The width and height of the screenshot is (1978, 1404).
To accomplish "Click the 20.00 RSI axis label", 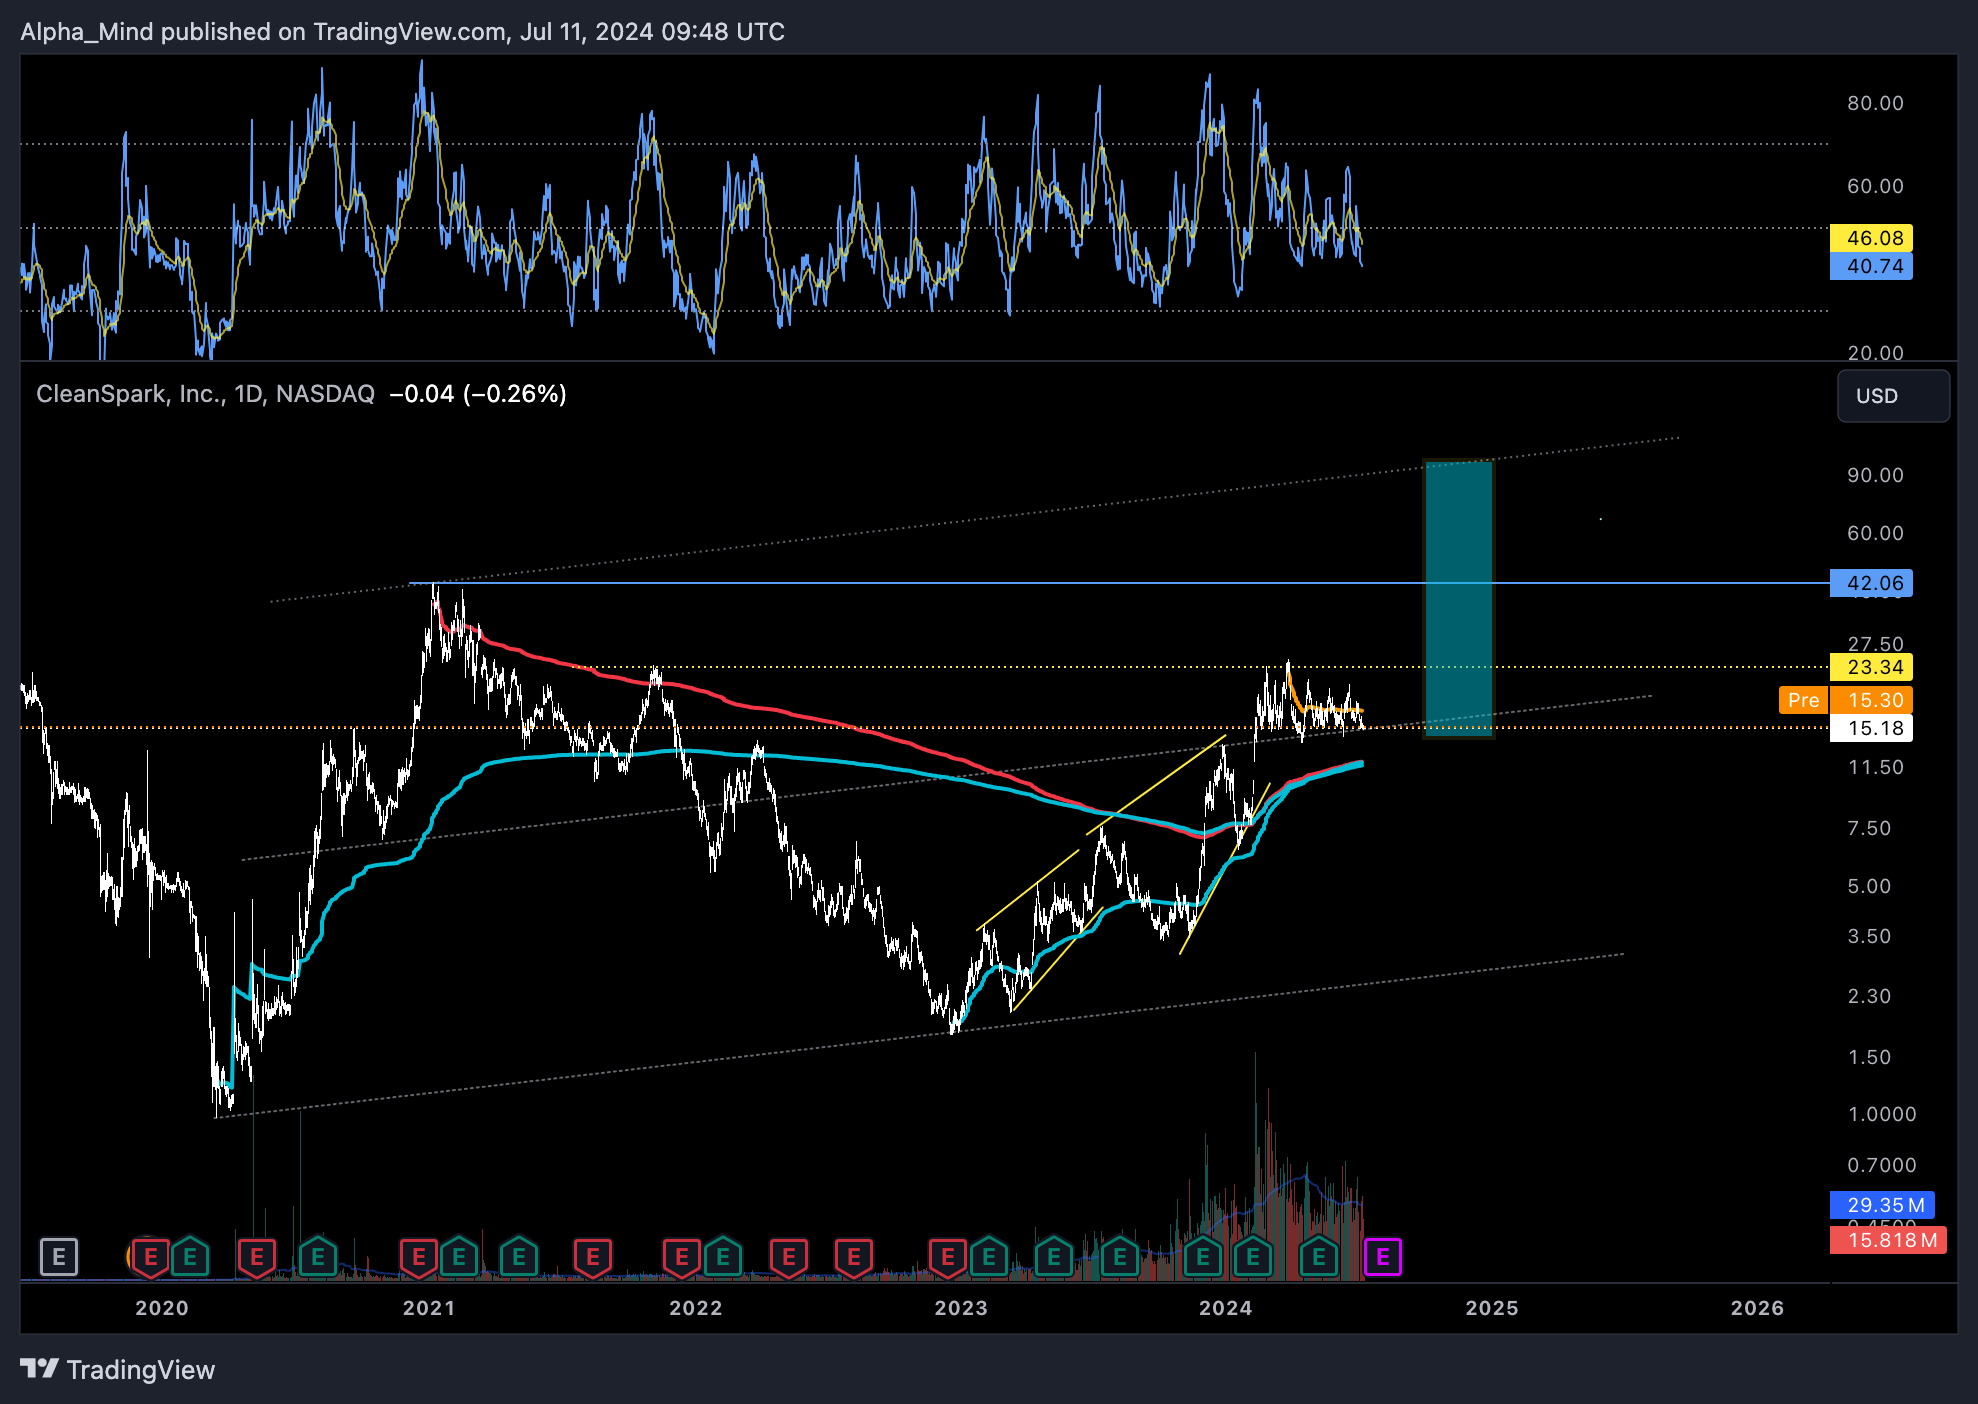I will click(x=1876, y=352).
